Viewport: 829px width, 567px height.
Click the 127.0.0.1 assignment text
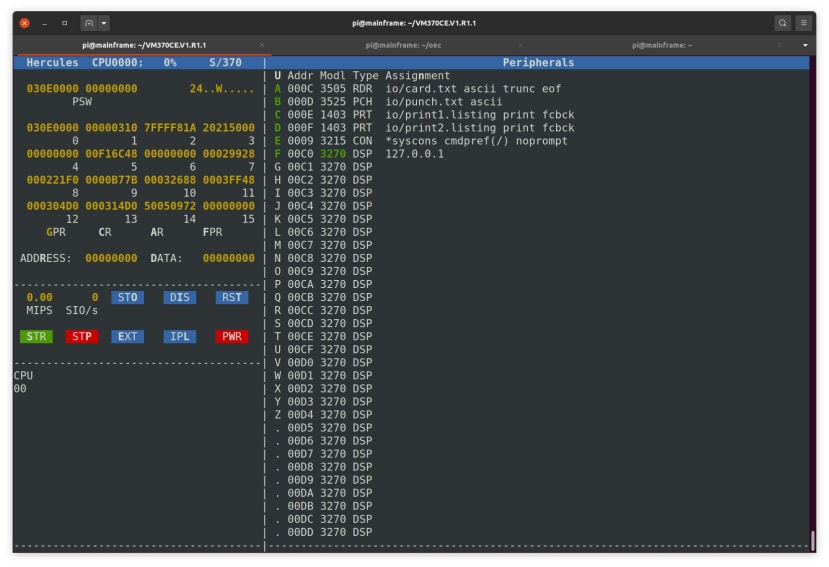(x=414, y=154)
